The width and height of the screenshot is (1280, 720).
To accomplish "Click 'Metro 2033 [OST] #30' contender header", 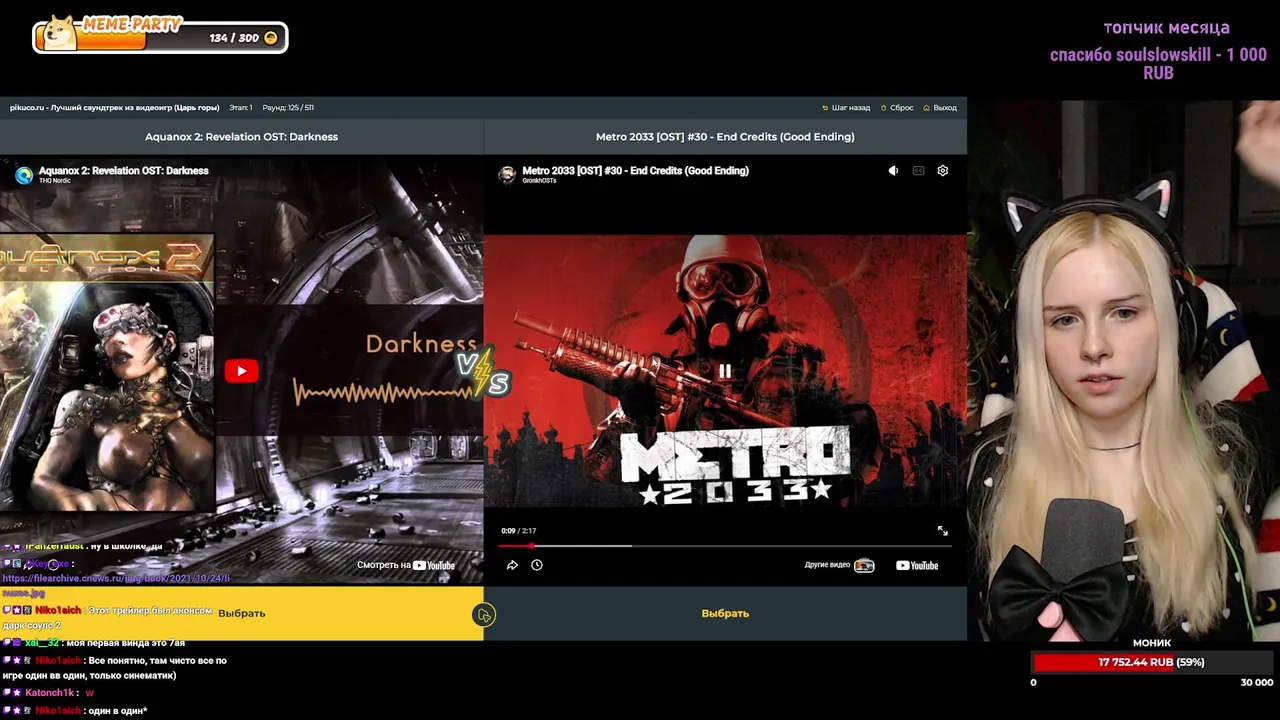I will 725,137.
